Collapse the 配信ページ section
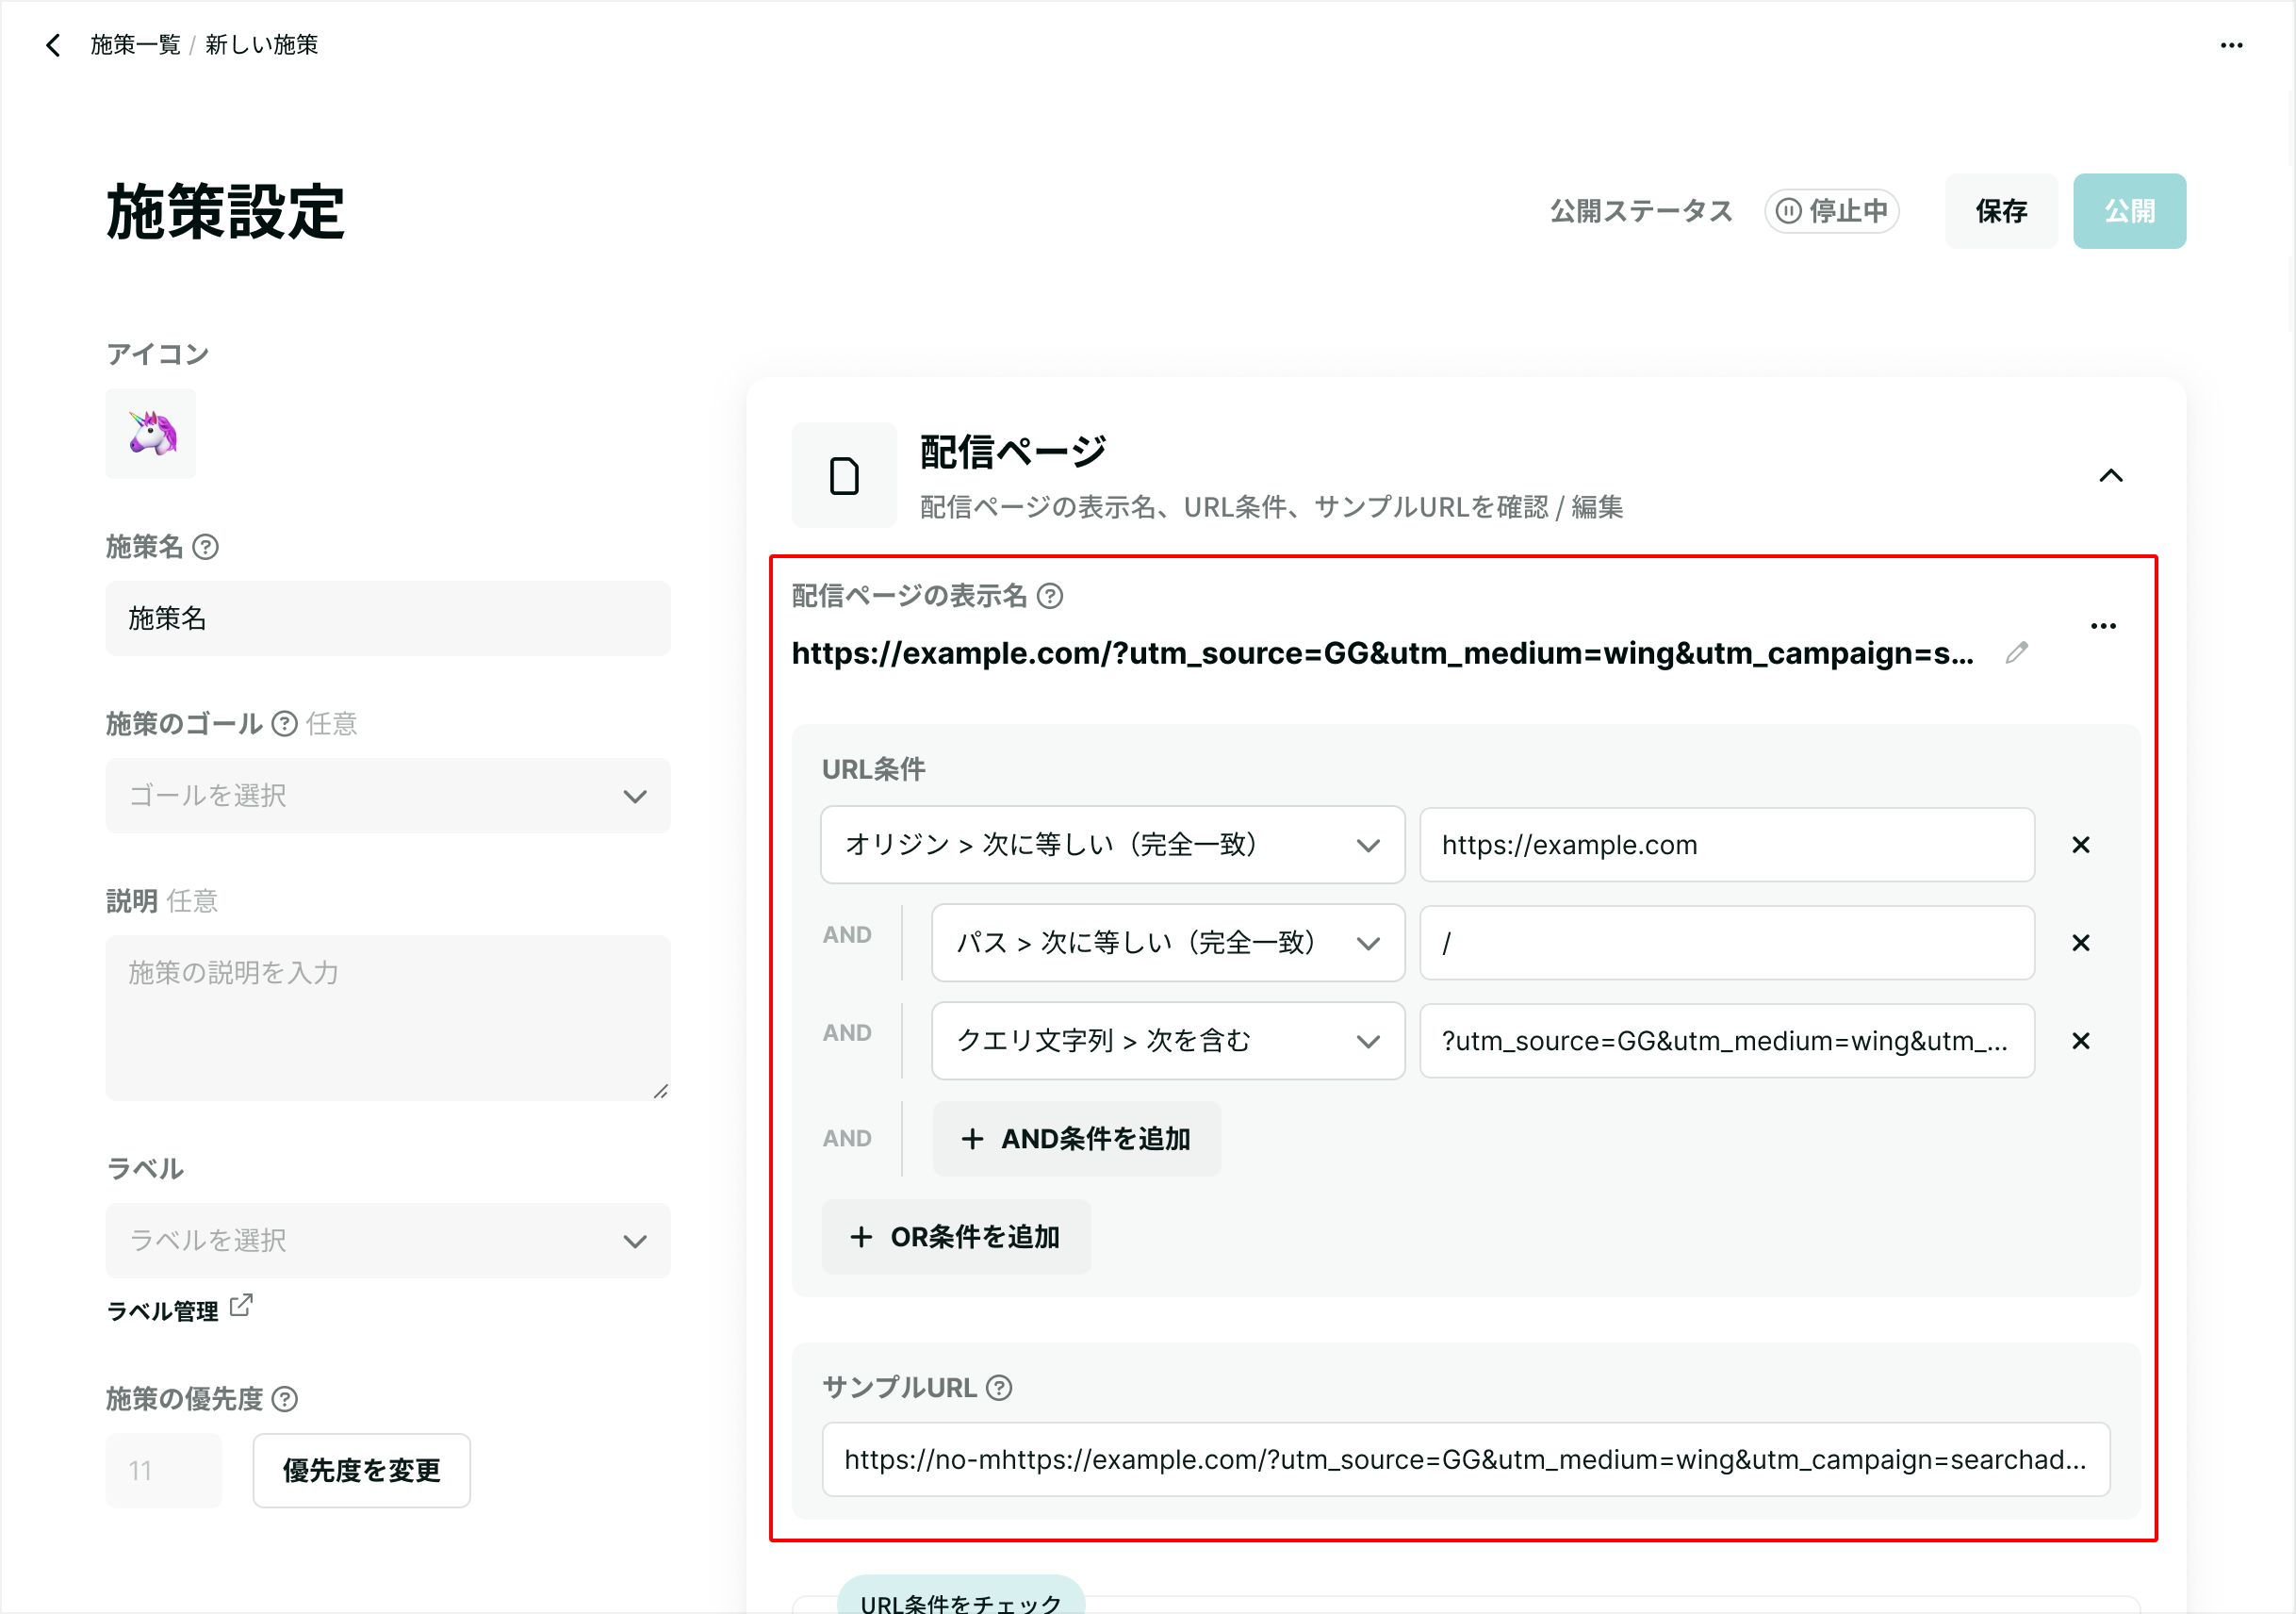 tap(2110, 476)
